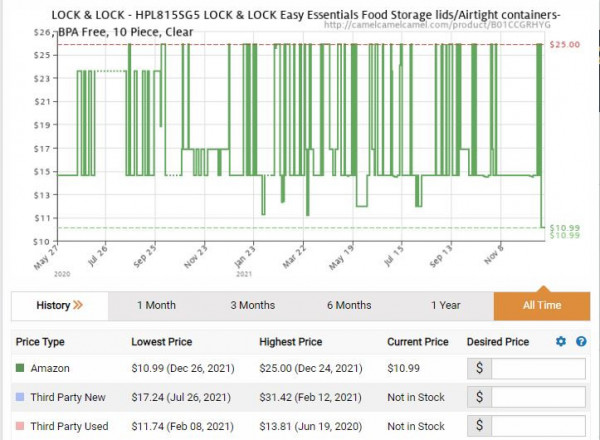Click lowest price $17.24 (Jul 26, 2021)
This screenshot has height=440, width=600.
[x=181, y=397]
